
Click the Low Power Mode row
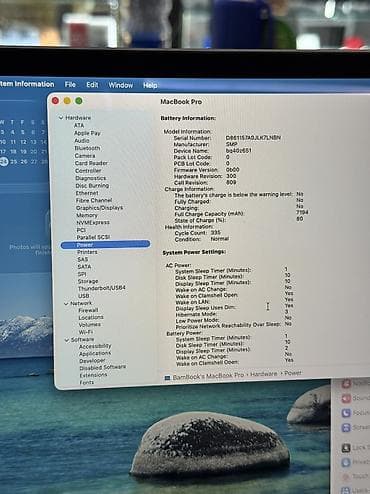(234, 320)
